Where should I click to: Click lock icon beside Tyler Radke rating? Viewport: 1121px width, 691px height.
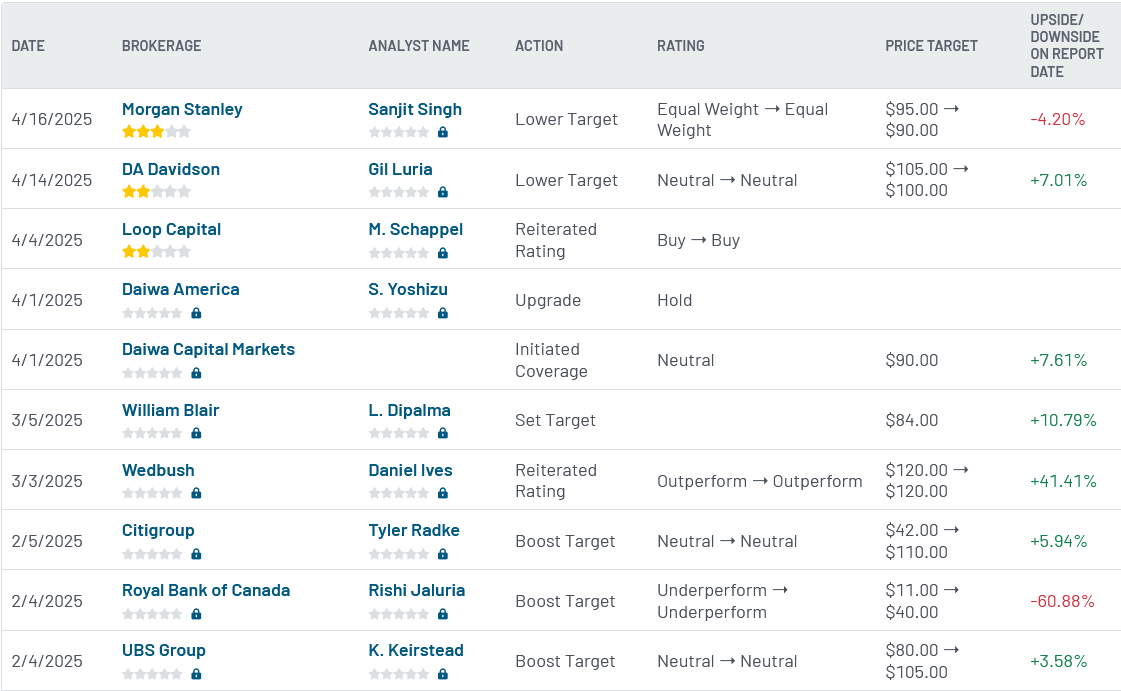click(443, 553)
